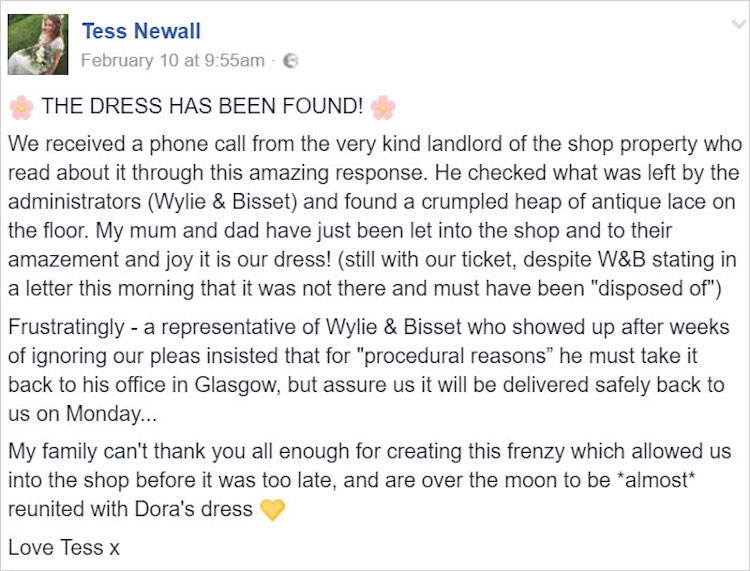Click the February 10 at 9:55am timestamp

pyautogui.click(x=172, y=60)
